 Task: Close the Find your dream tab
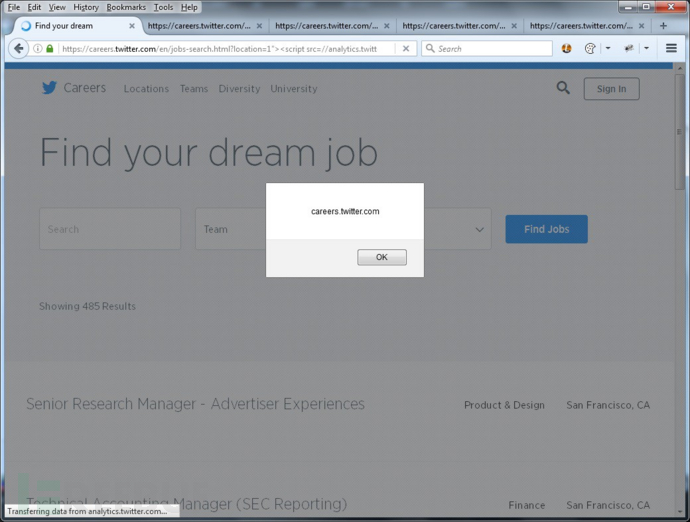132,26
